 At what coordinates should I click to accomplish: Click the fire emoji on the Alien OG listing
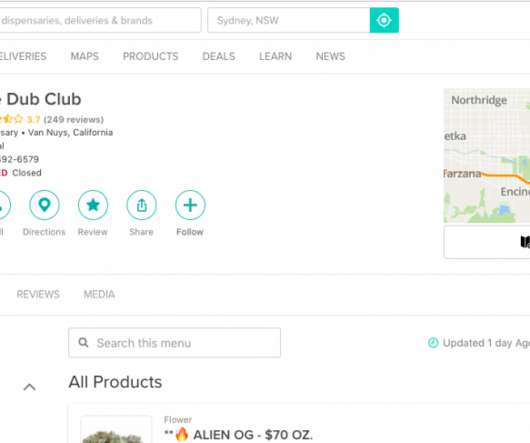(x=182, y=434)
